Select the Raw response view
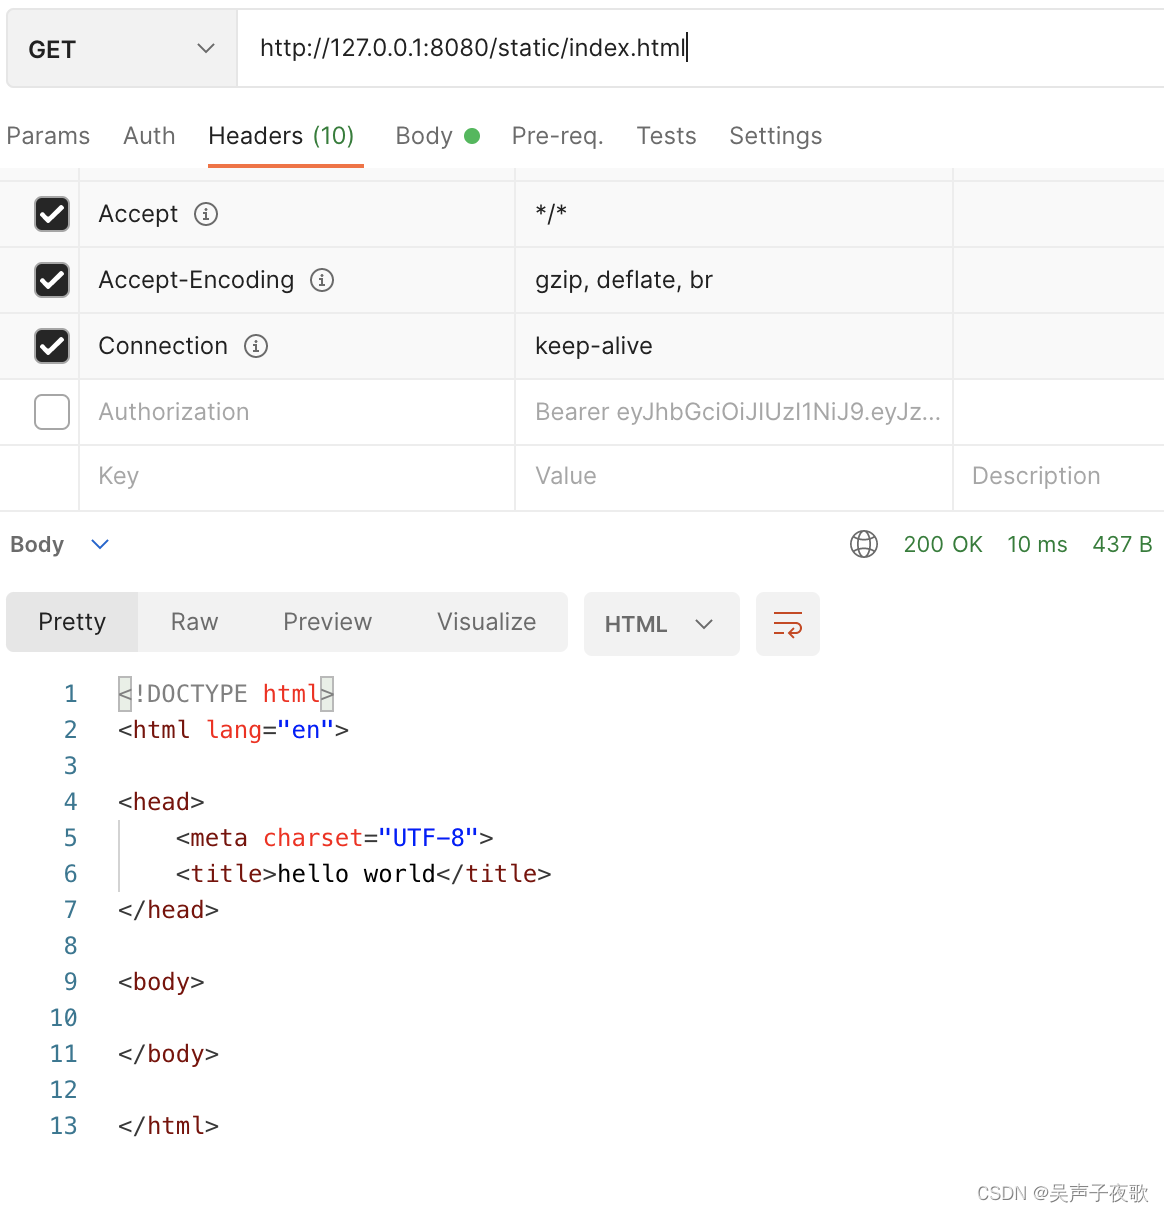Screen dimensions: 1164x1212 tap(194, 622)
